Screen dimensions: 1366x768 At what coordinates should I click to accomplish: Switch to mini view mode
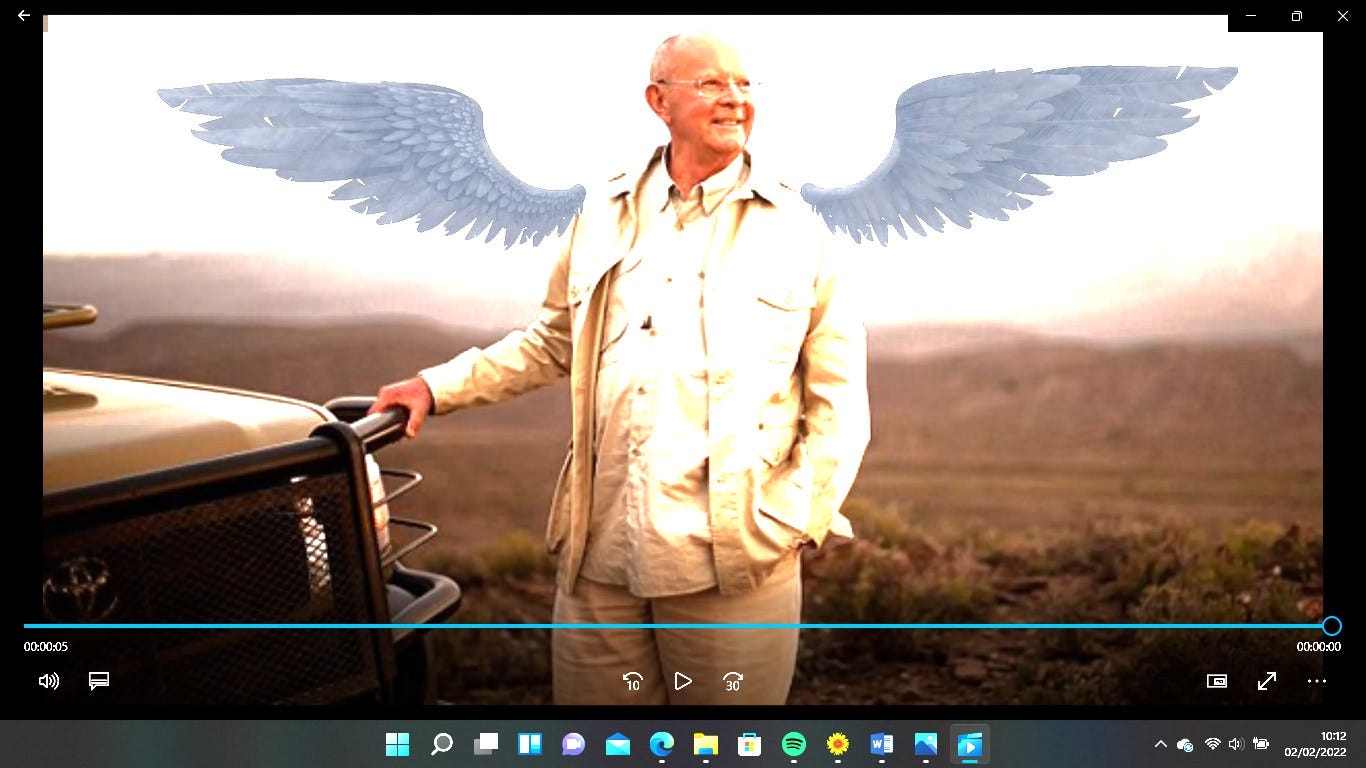pos(1217,681)
